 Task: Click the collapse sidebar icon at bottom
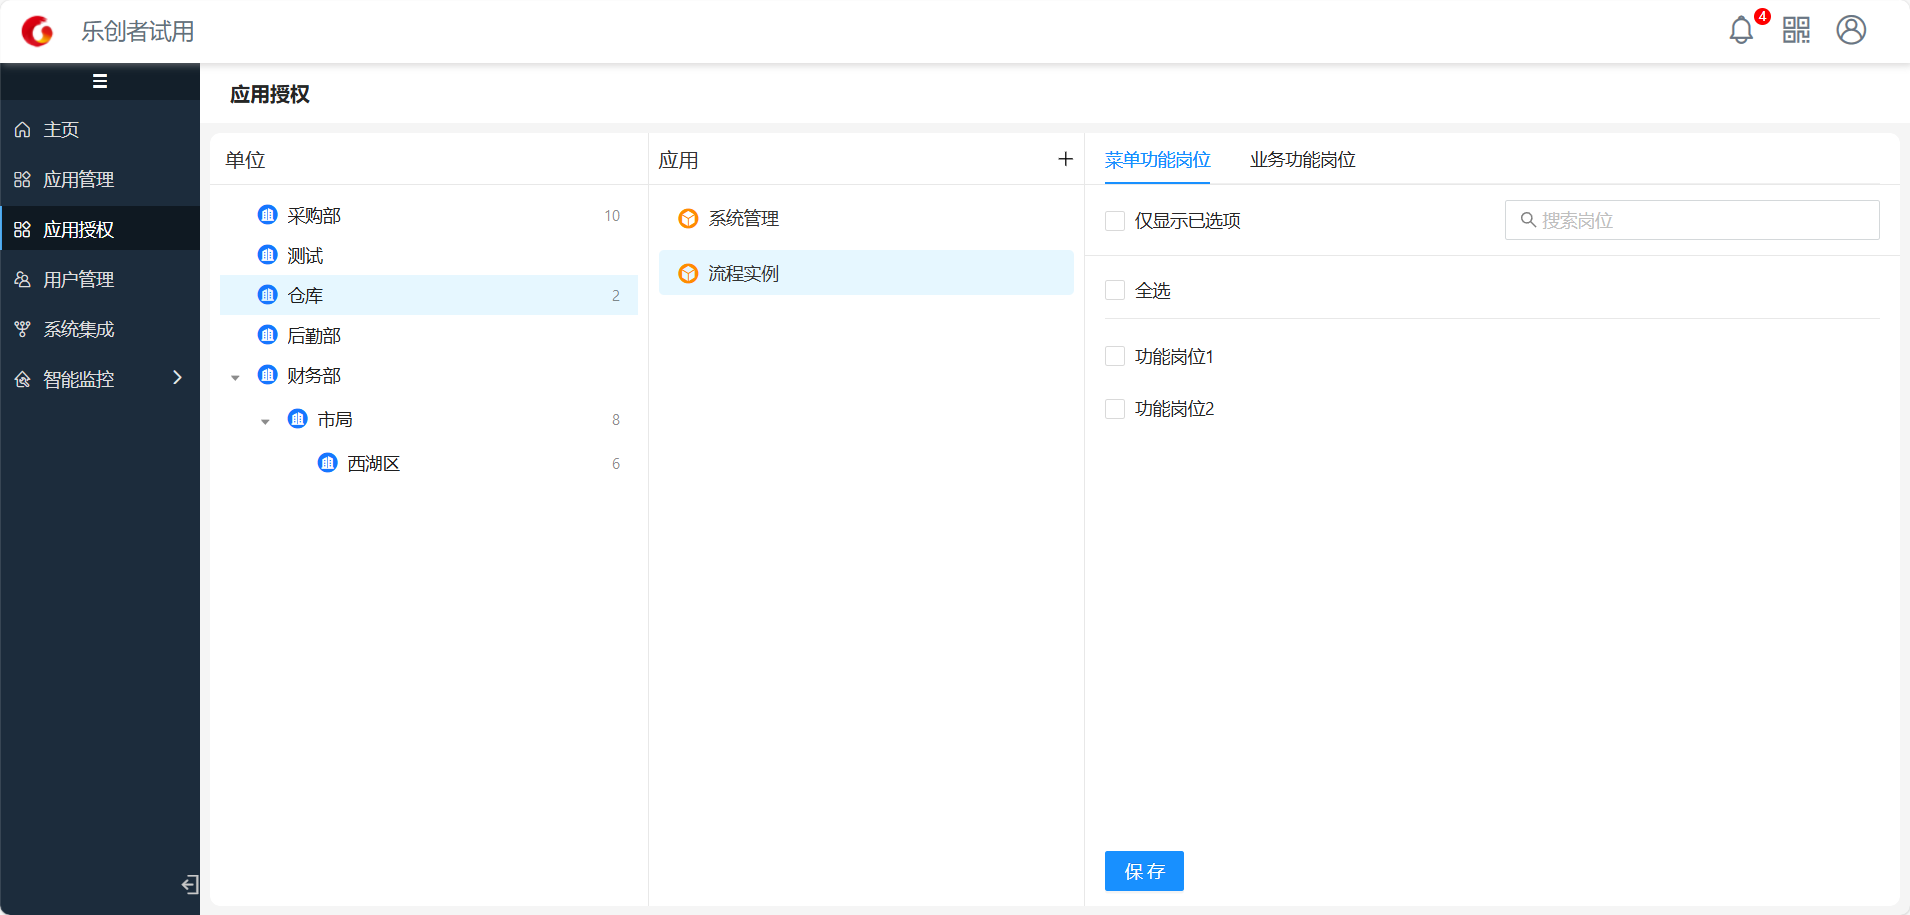pyautogui.click(x=189, y=884)
